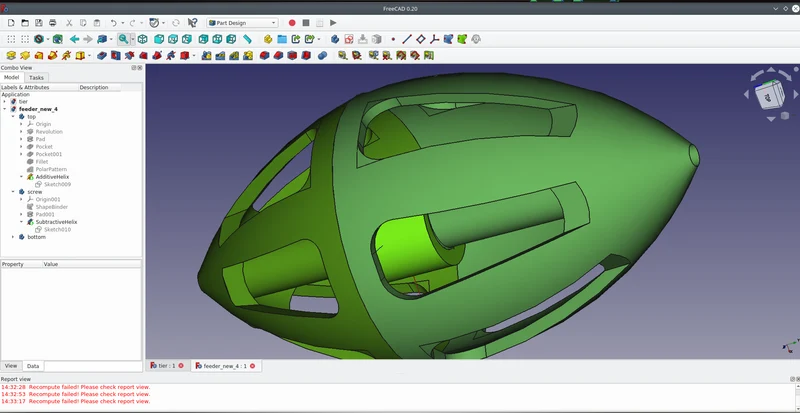This screenshot has width=800, height=413.
Task: Click the Property column header
Action: [21, 264]
